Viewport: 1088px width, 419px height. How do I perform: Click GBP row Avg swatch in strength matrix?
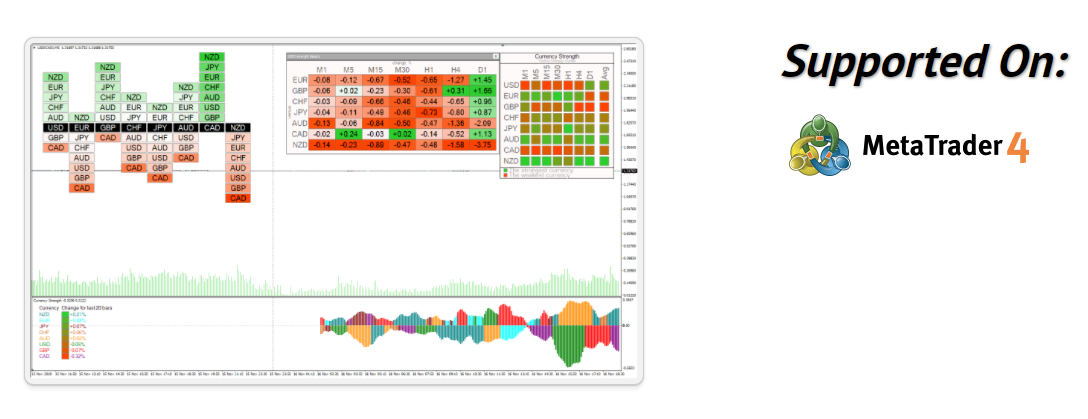(604, 107)
